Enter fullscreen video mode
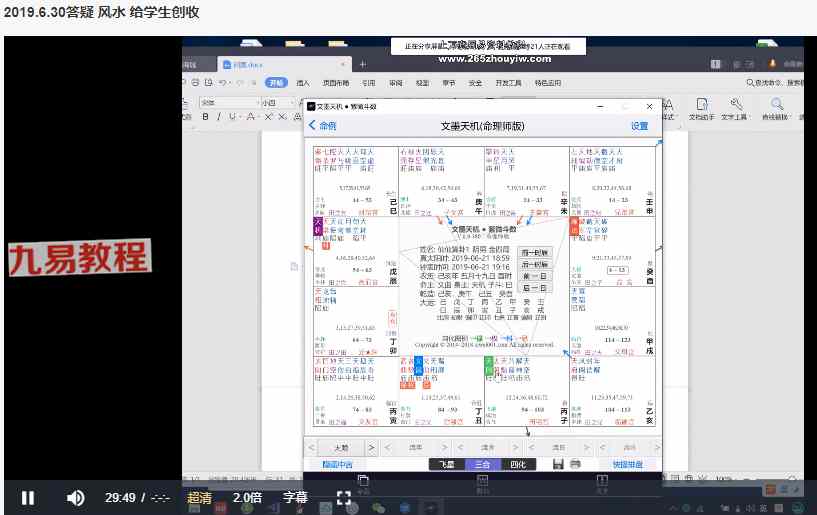Image resolution: width=817 pixels, height=515 pixels. tap(343, 497)
